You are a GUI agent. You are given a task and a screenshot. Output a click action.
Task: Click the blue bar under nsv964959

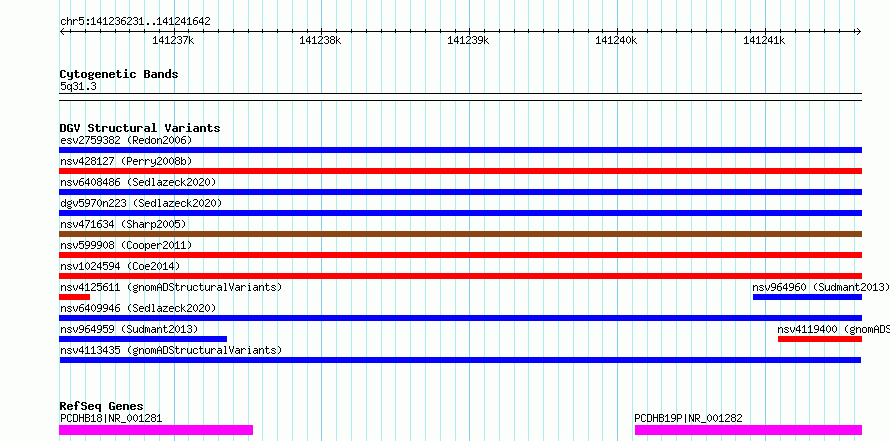(143, 339)
